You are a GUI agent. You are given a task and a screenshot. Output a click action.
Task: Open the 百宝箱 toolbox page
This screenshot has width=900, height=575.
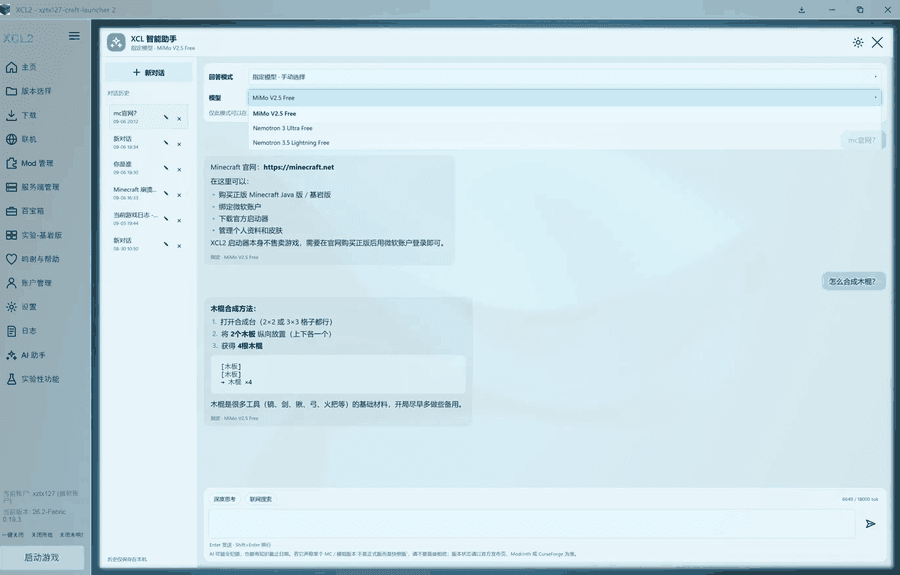(25, 211)
